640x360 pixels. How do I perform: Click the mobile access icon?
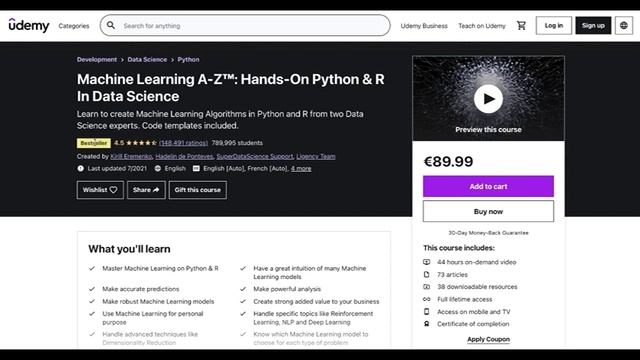427,311
